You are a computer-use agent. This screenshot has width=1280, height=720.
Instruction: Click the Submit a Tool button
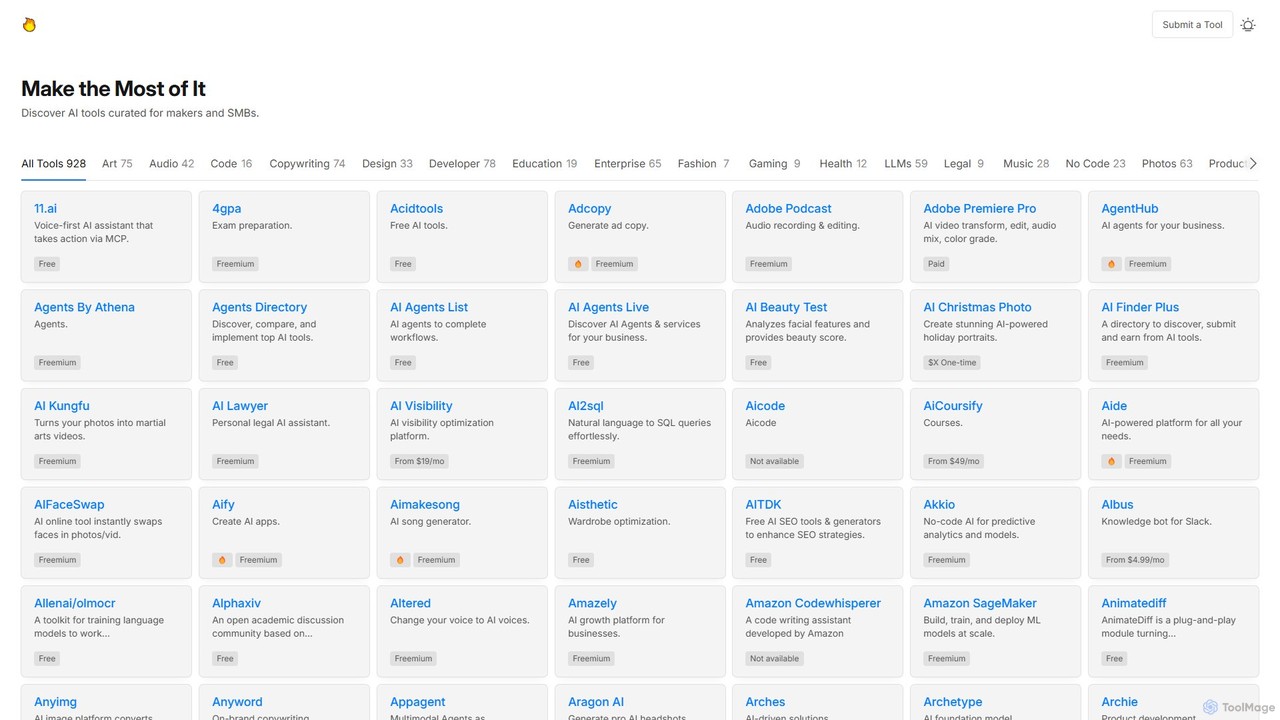click(1192, 25)
